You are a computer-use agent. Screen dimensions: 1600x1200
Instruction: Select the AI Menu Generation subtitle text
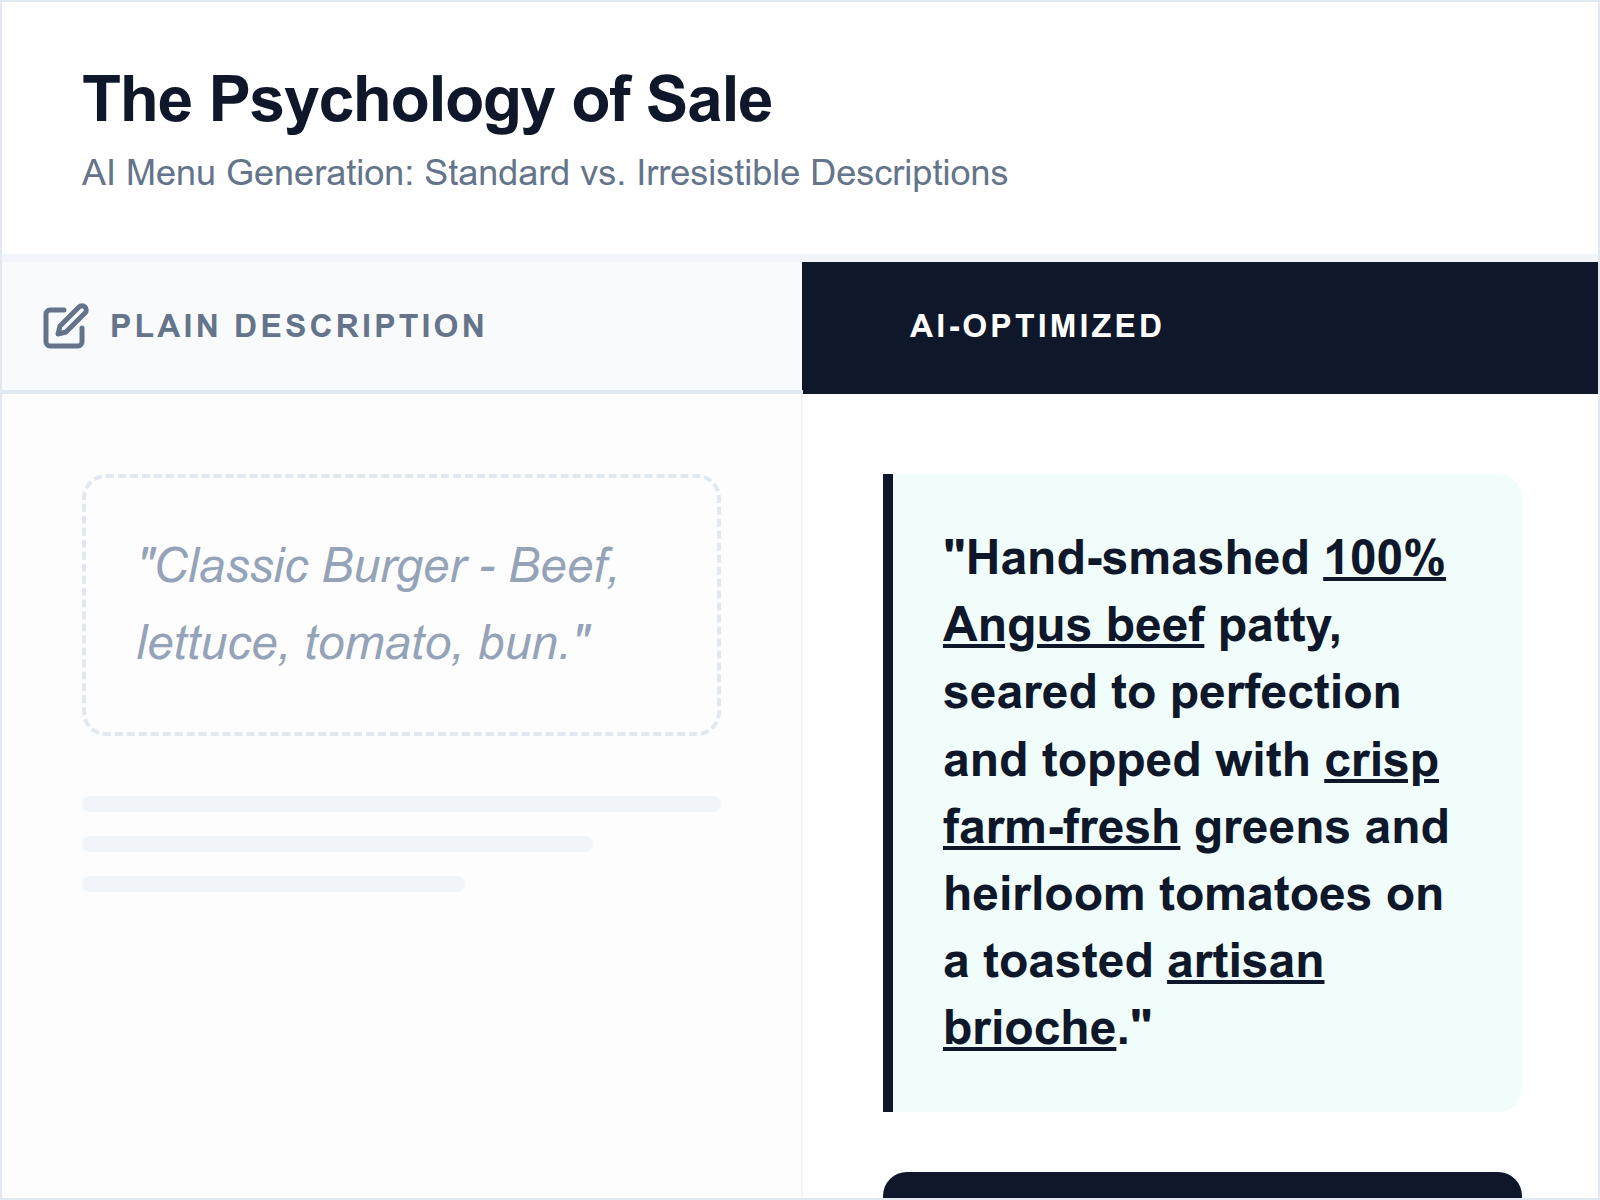[x=545, y=172]
